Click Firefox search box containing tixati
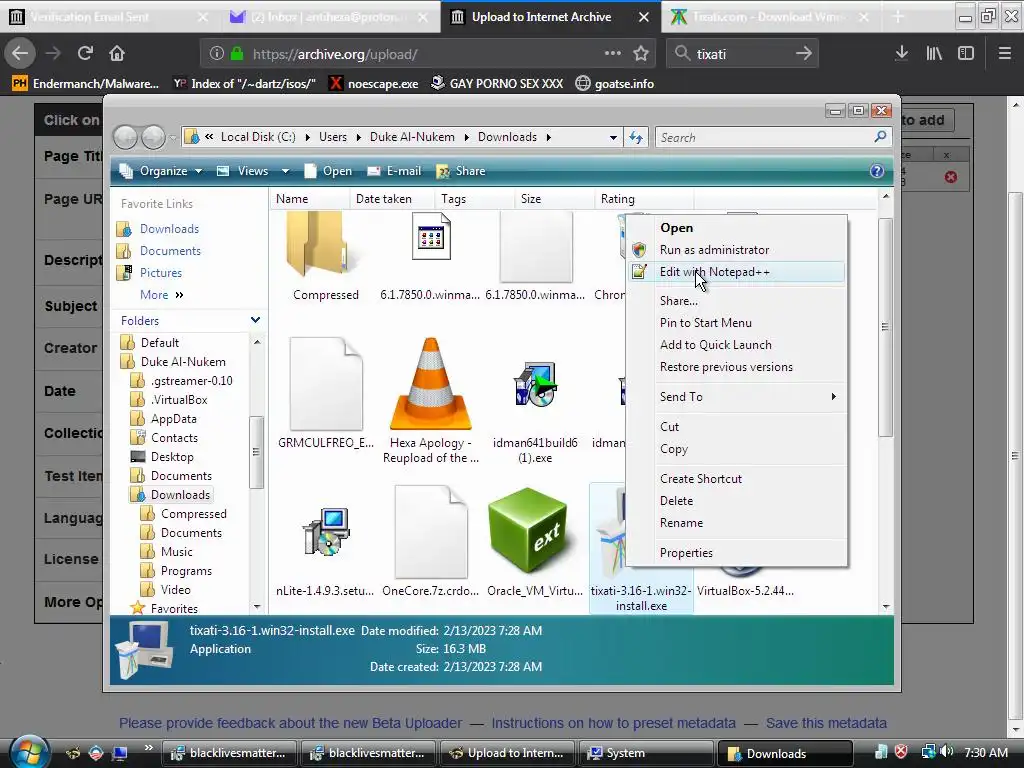1024x768 pixels. point(743,54)
